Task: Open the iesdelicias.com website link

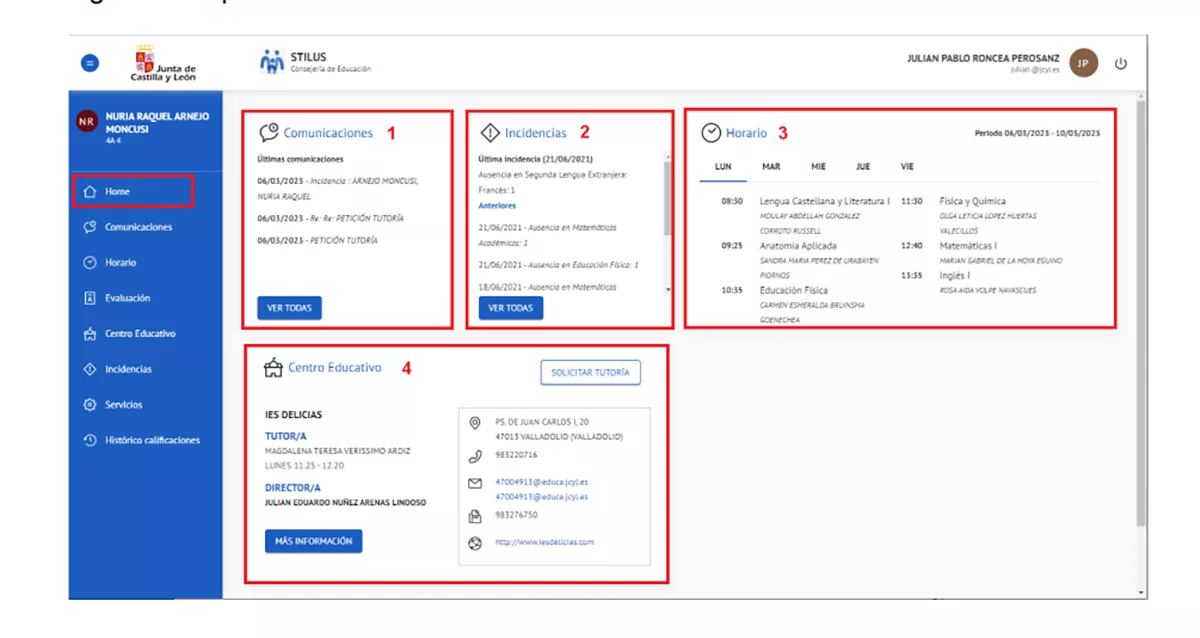Action: 544,542
